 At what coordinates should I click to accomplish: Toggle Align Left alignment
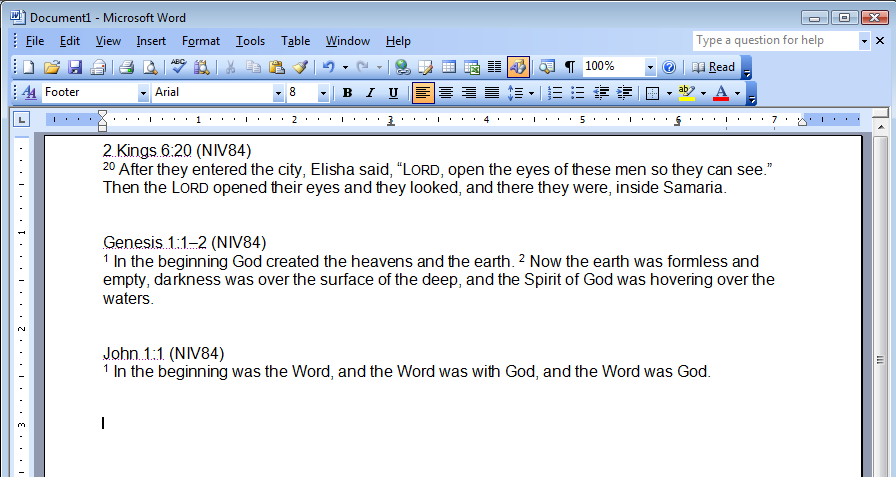[x=422, y=93]
